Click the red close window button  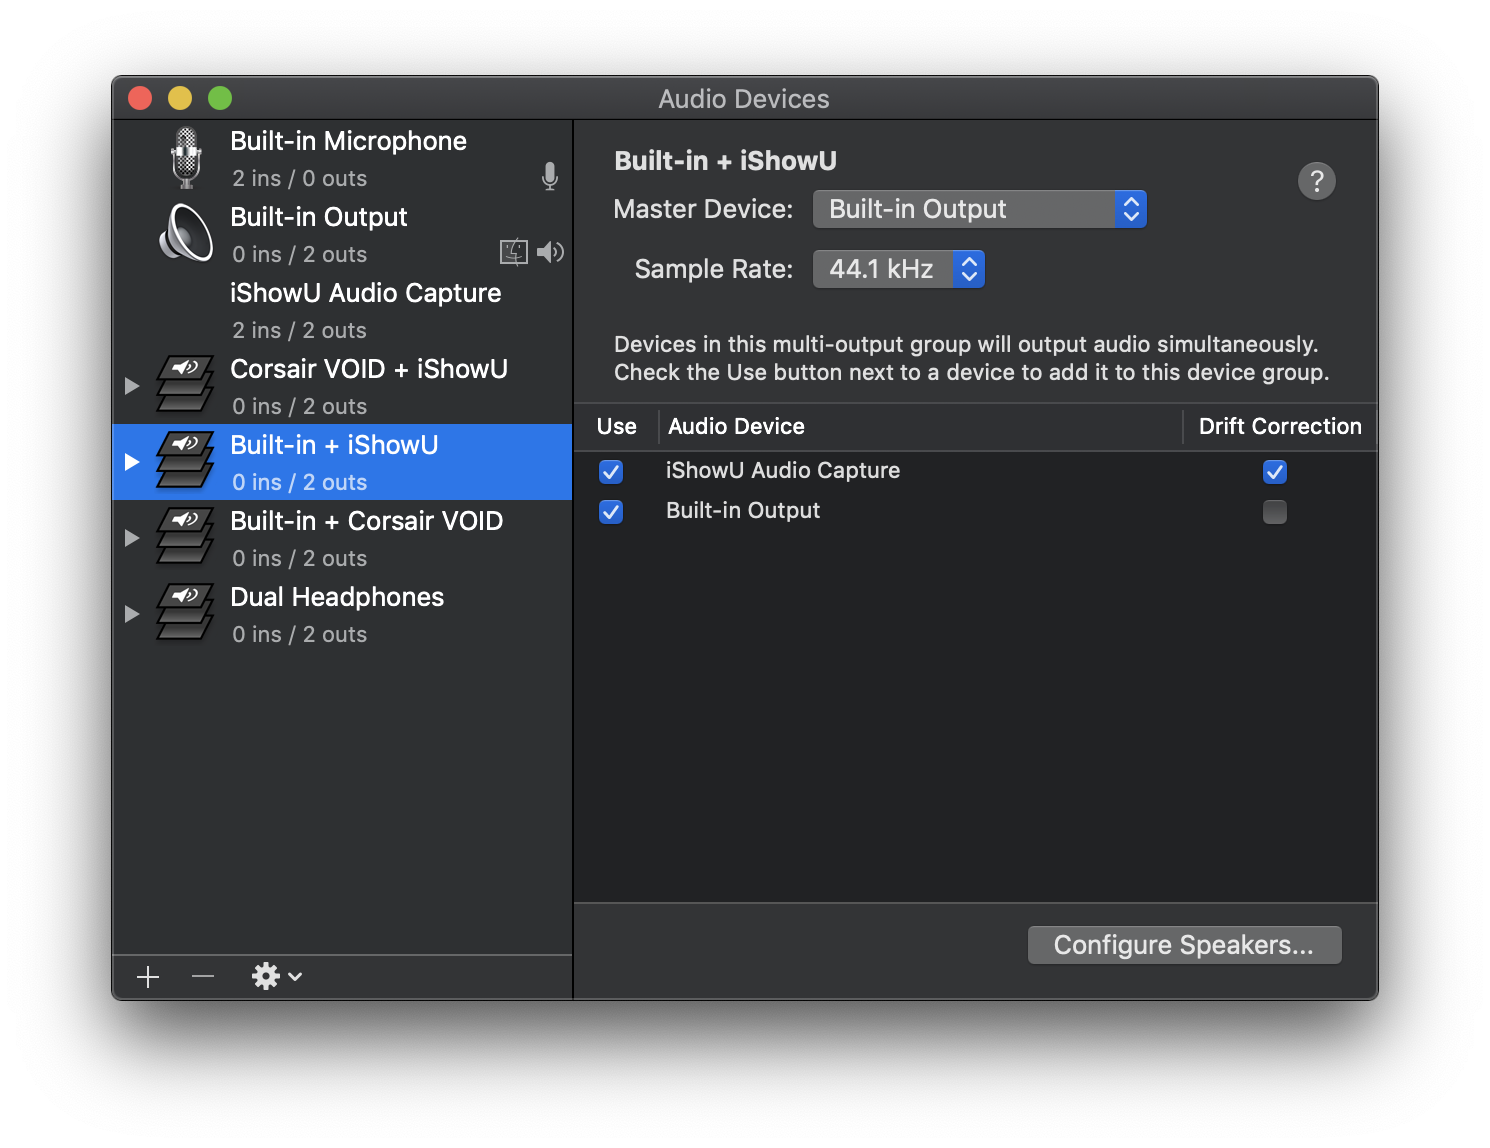pyautogui.click(x=140, y=98)
